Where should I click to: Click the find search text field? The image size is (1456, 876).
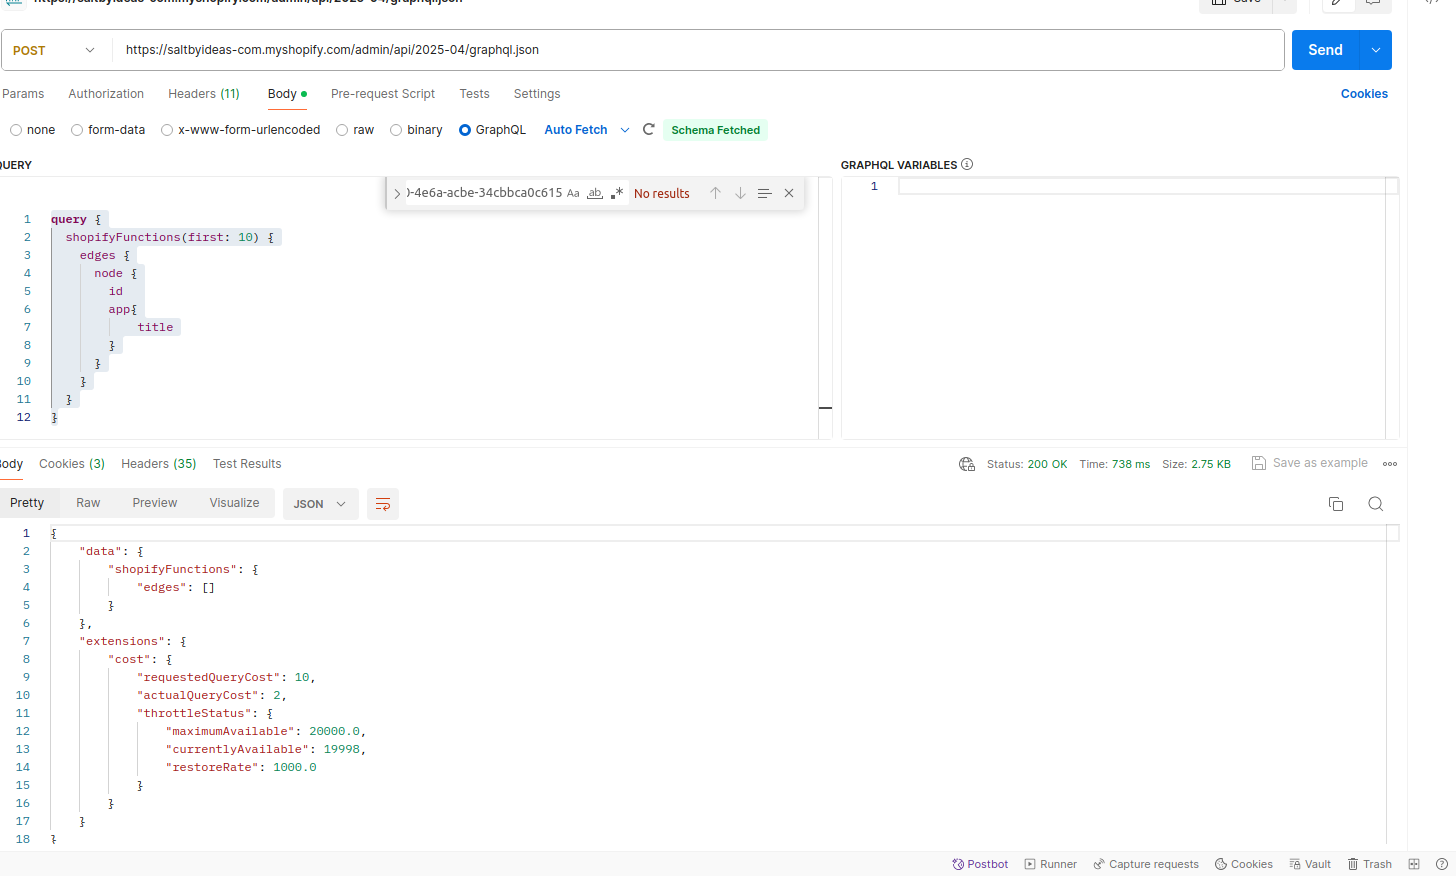click(484, 193)
